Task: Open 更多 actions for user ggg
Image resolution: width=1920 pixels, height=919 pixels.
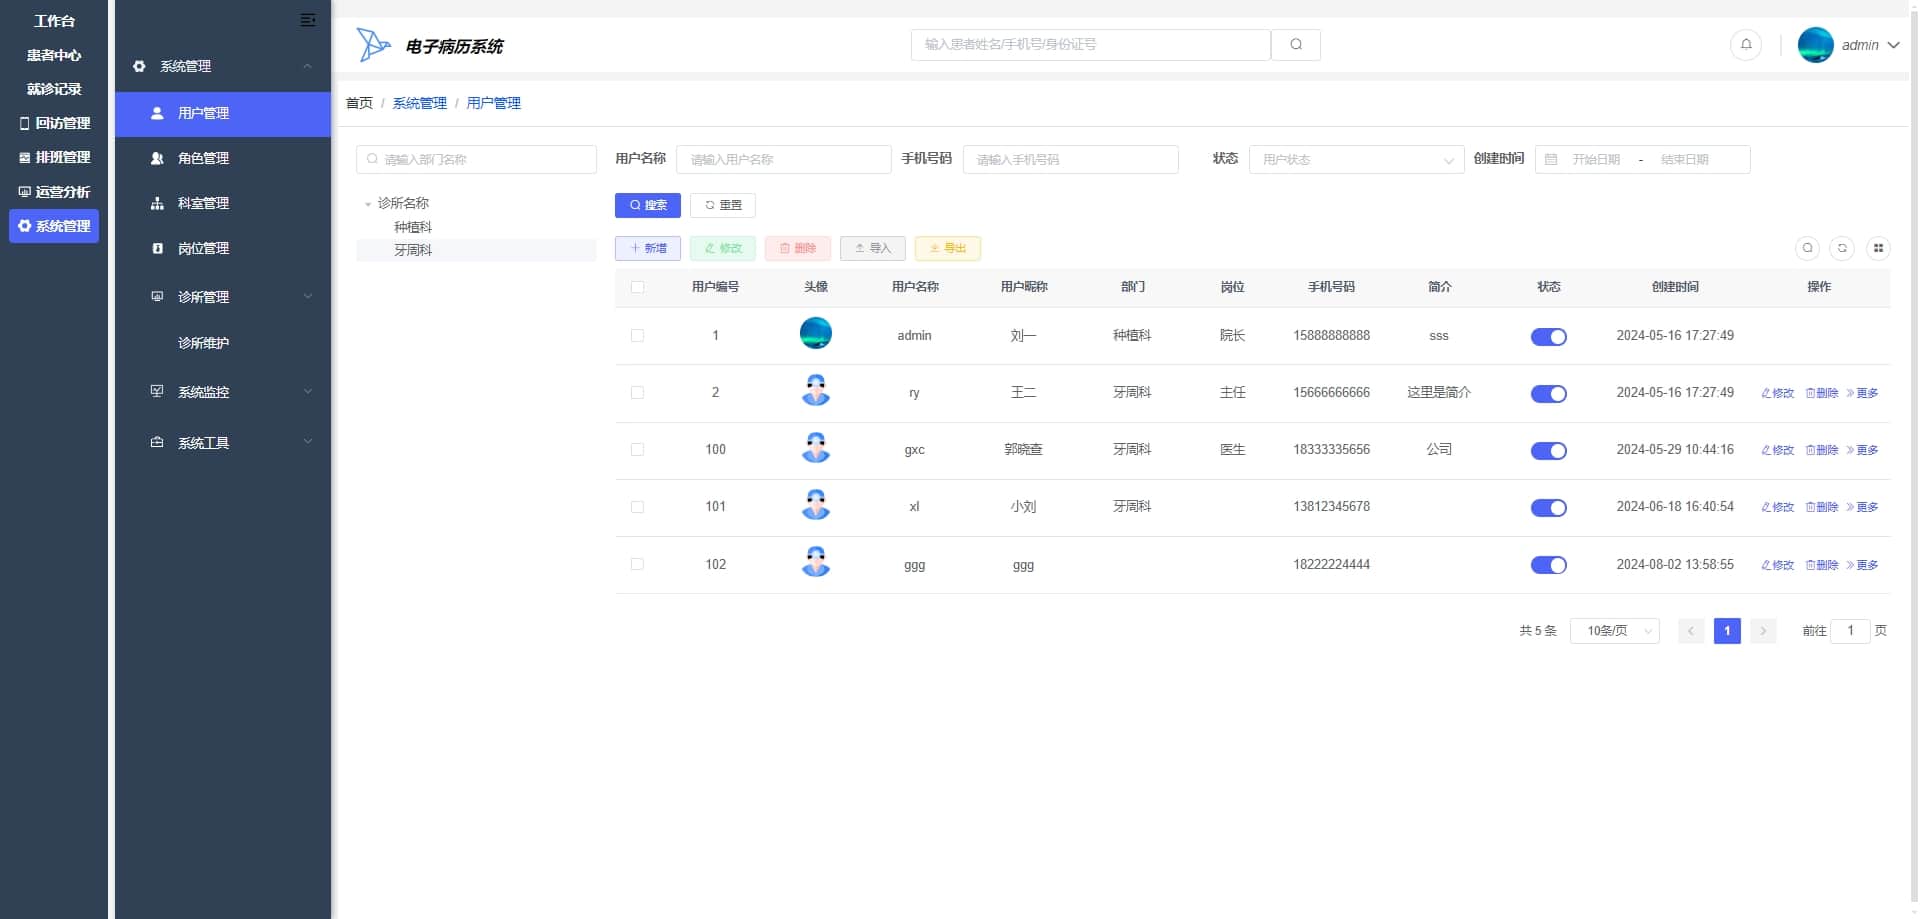Action: 1862,565
